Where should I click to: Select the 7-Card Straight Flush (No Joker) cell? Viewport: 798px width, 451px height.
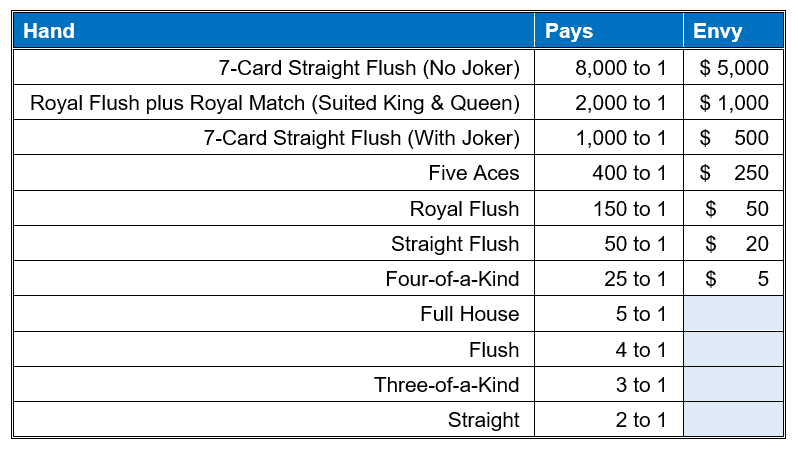[370, 68]
